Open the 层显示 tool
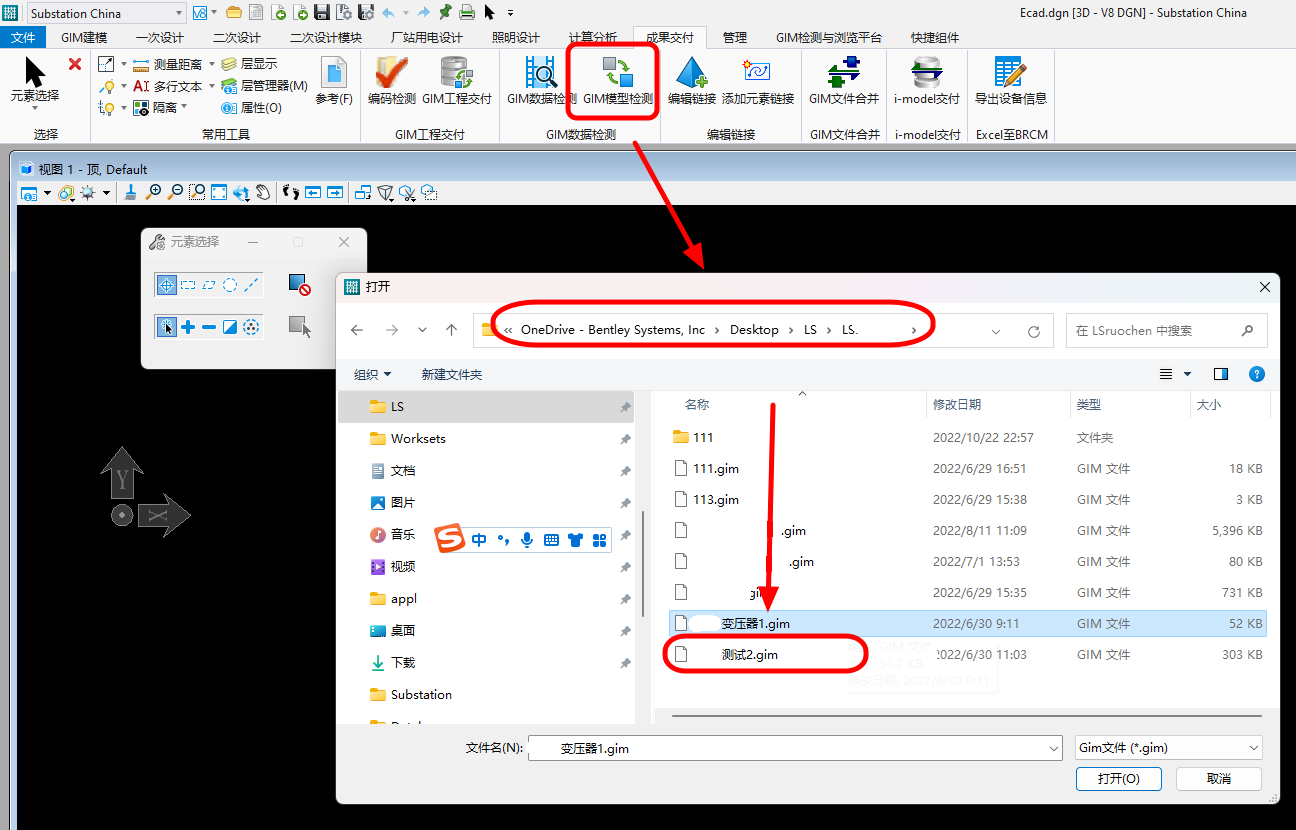 pos(249,64)
